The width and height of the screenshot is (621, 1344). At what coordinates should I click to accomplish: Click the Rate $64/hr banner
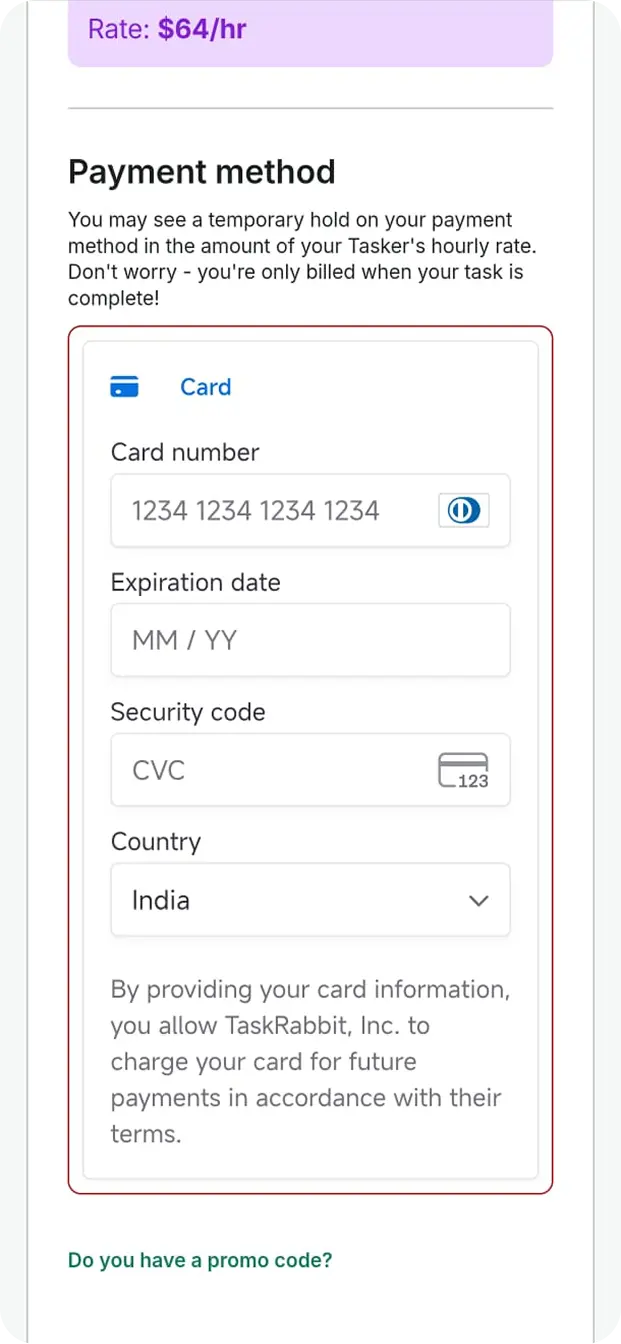[x=310, y=32]
